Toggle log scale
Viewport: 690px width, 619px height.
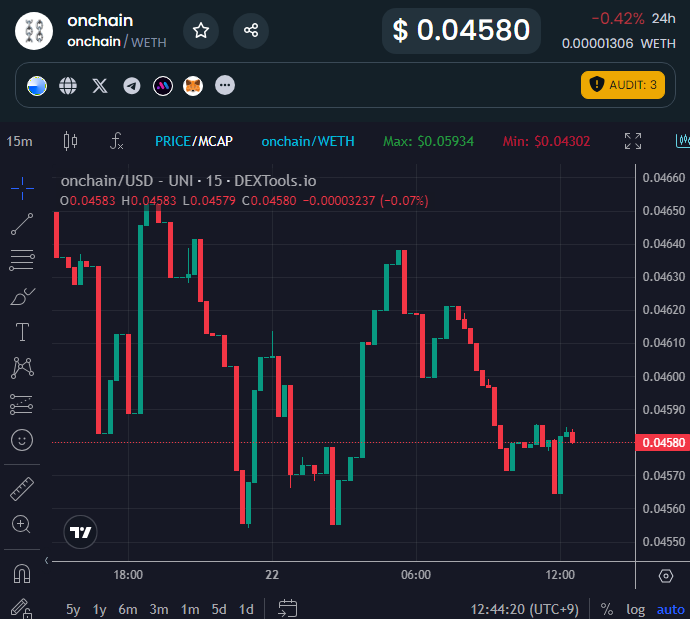[x=635, y=609]
